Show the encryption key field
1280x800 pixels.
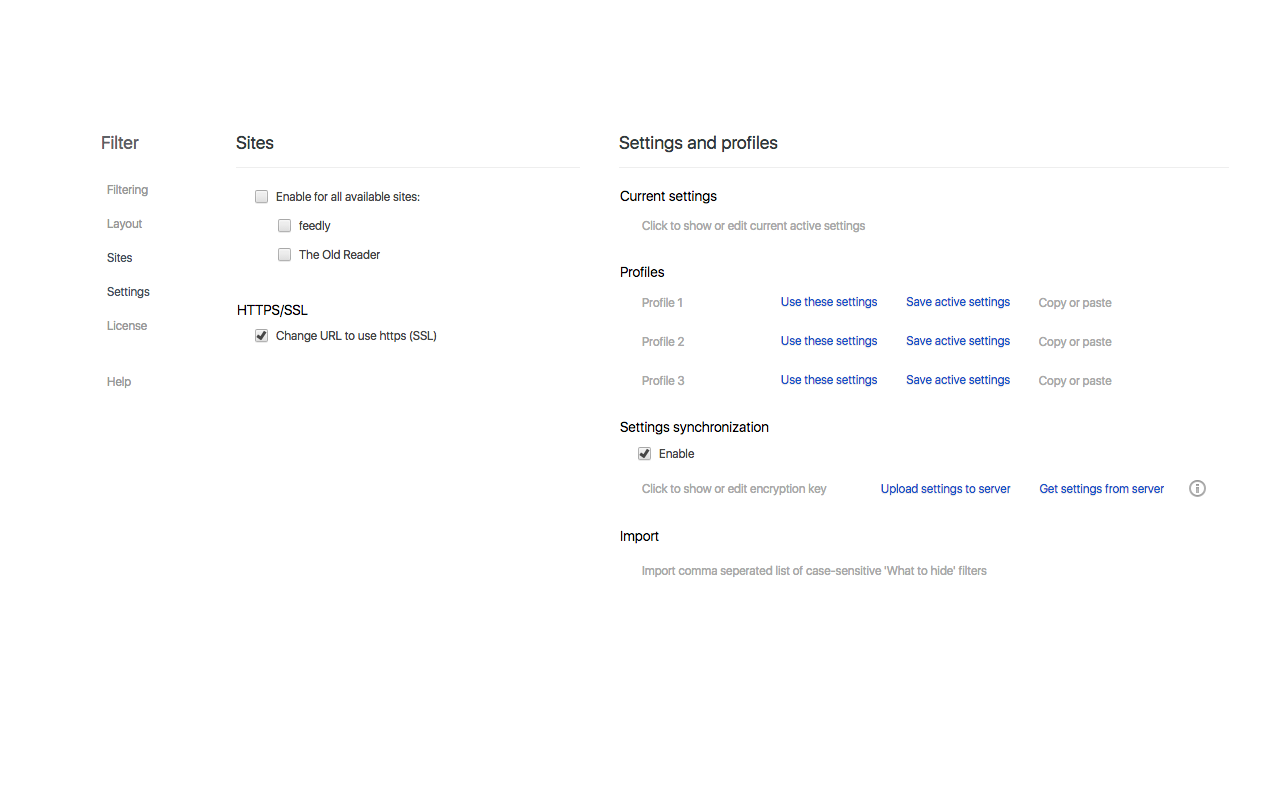click(734, 489)
